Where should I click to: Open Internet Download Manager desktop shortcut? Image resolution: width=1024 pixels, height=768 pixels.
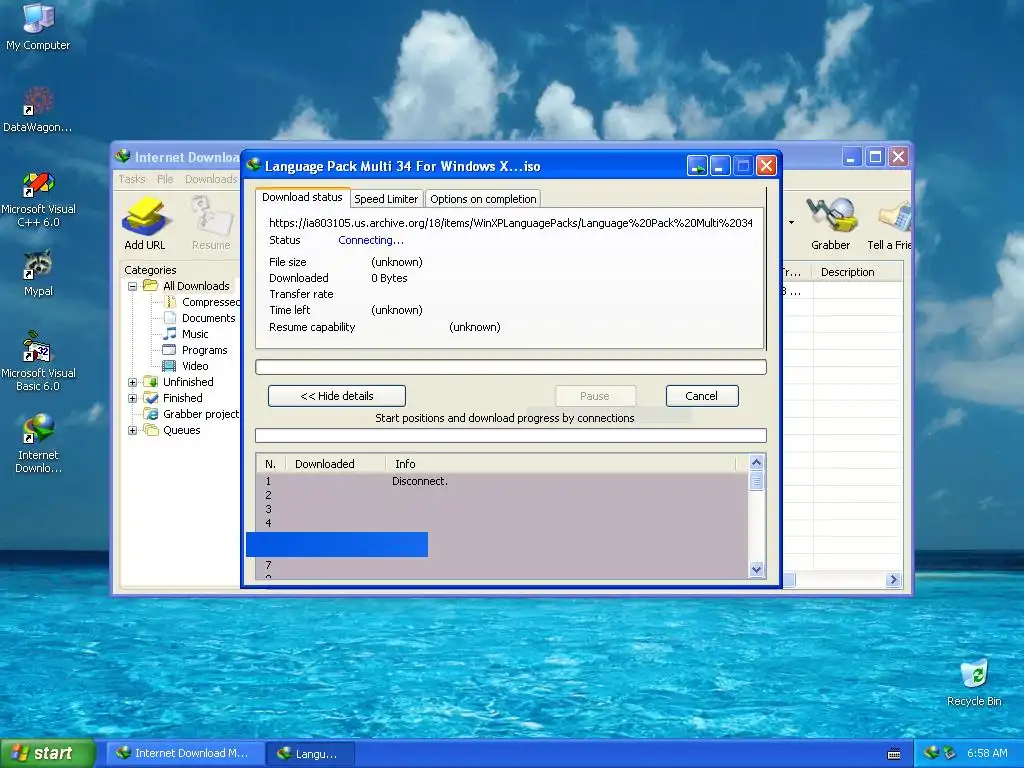38,443
